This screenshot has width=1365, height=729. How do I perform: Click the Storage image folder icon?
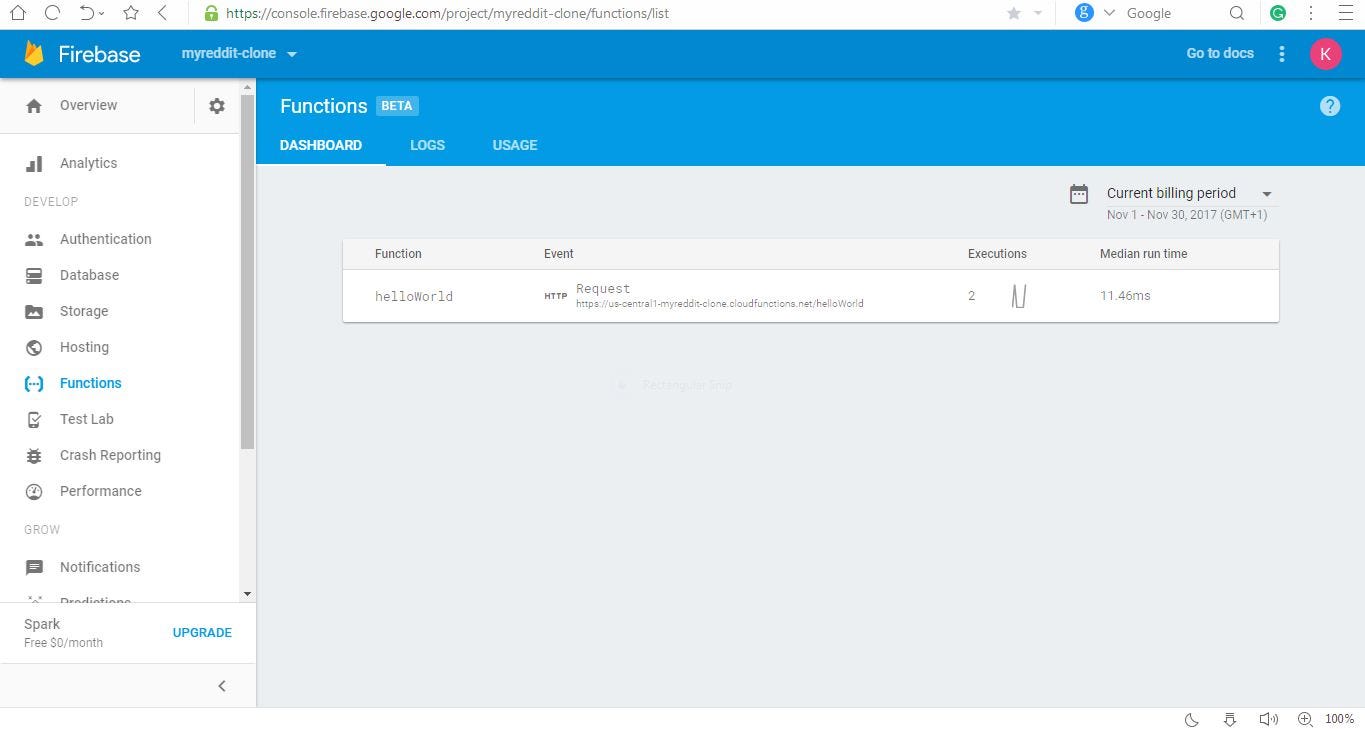coord(34,311)
